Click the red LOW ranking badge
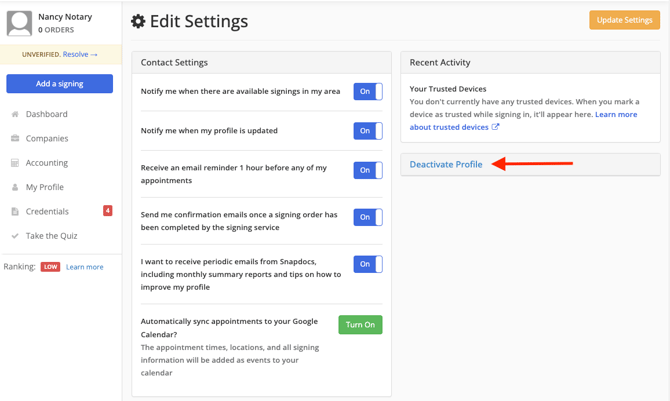670x401 pixels. [50, 267]
